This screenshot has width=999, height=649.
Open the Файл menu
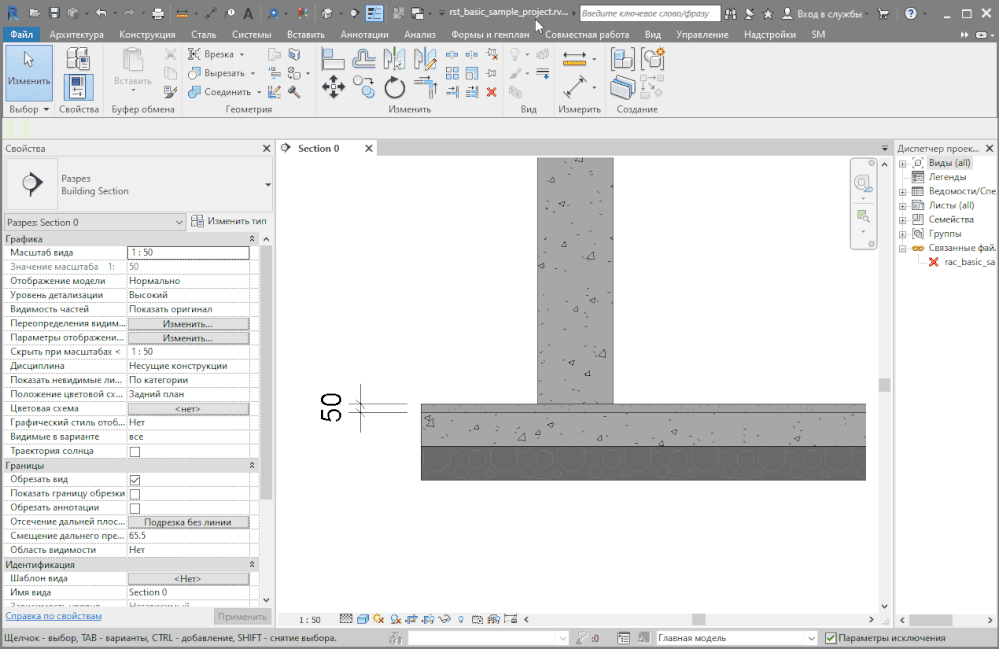[21, 34]
